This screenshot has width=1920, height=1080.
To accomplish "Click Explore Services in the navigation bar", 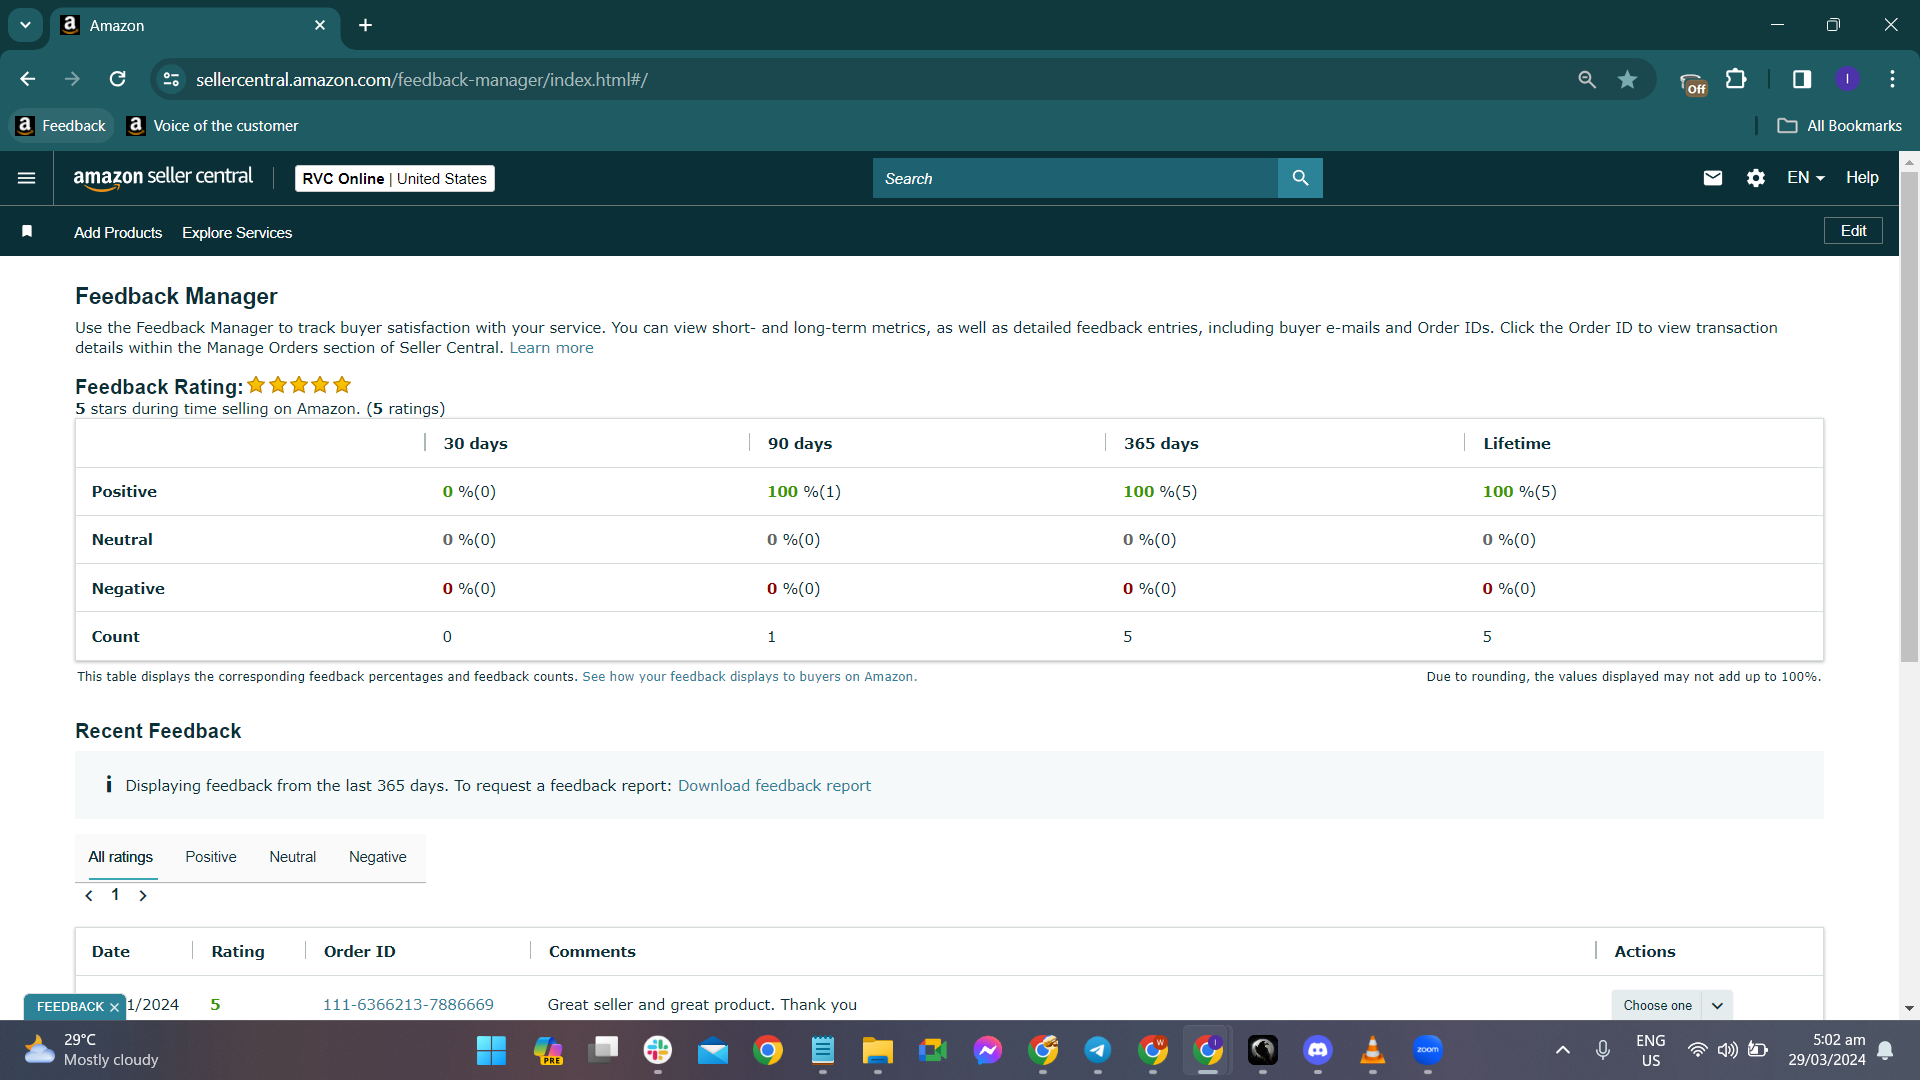I will pos(237,233).
